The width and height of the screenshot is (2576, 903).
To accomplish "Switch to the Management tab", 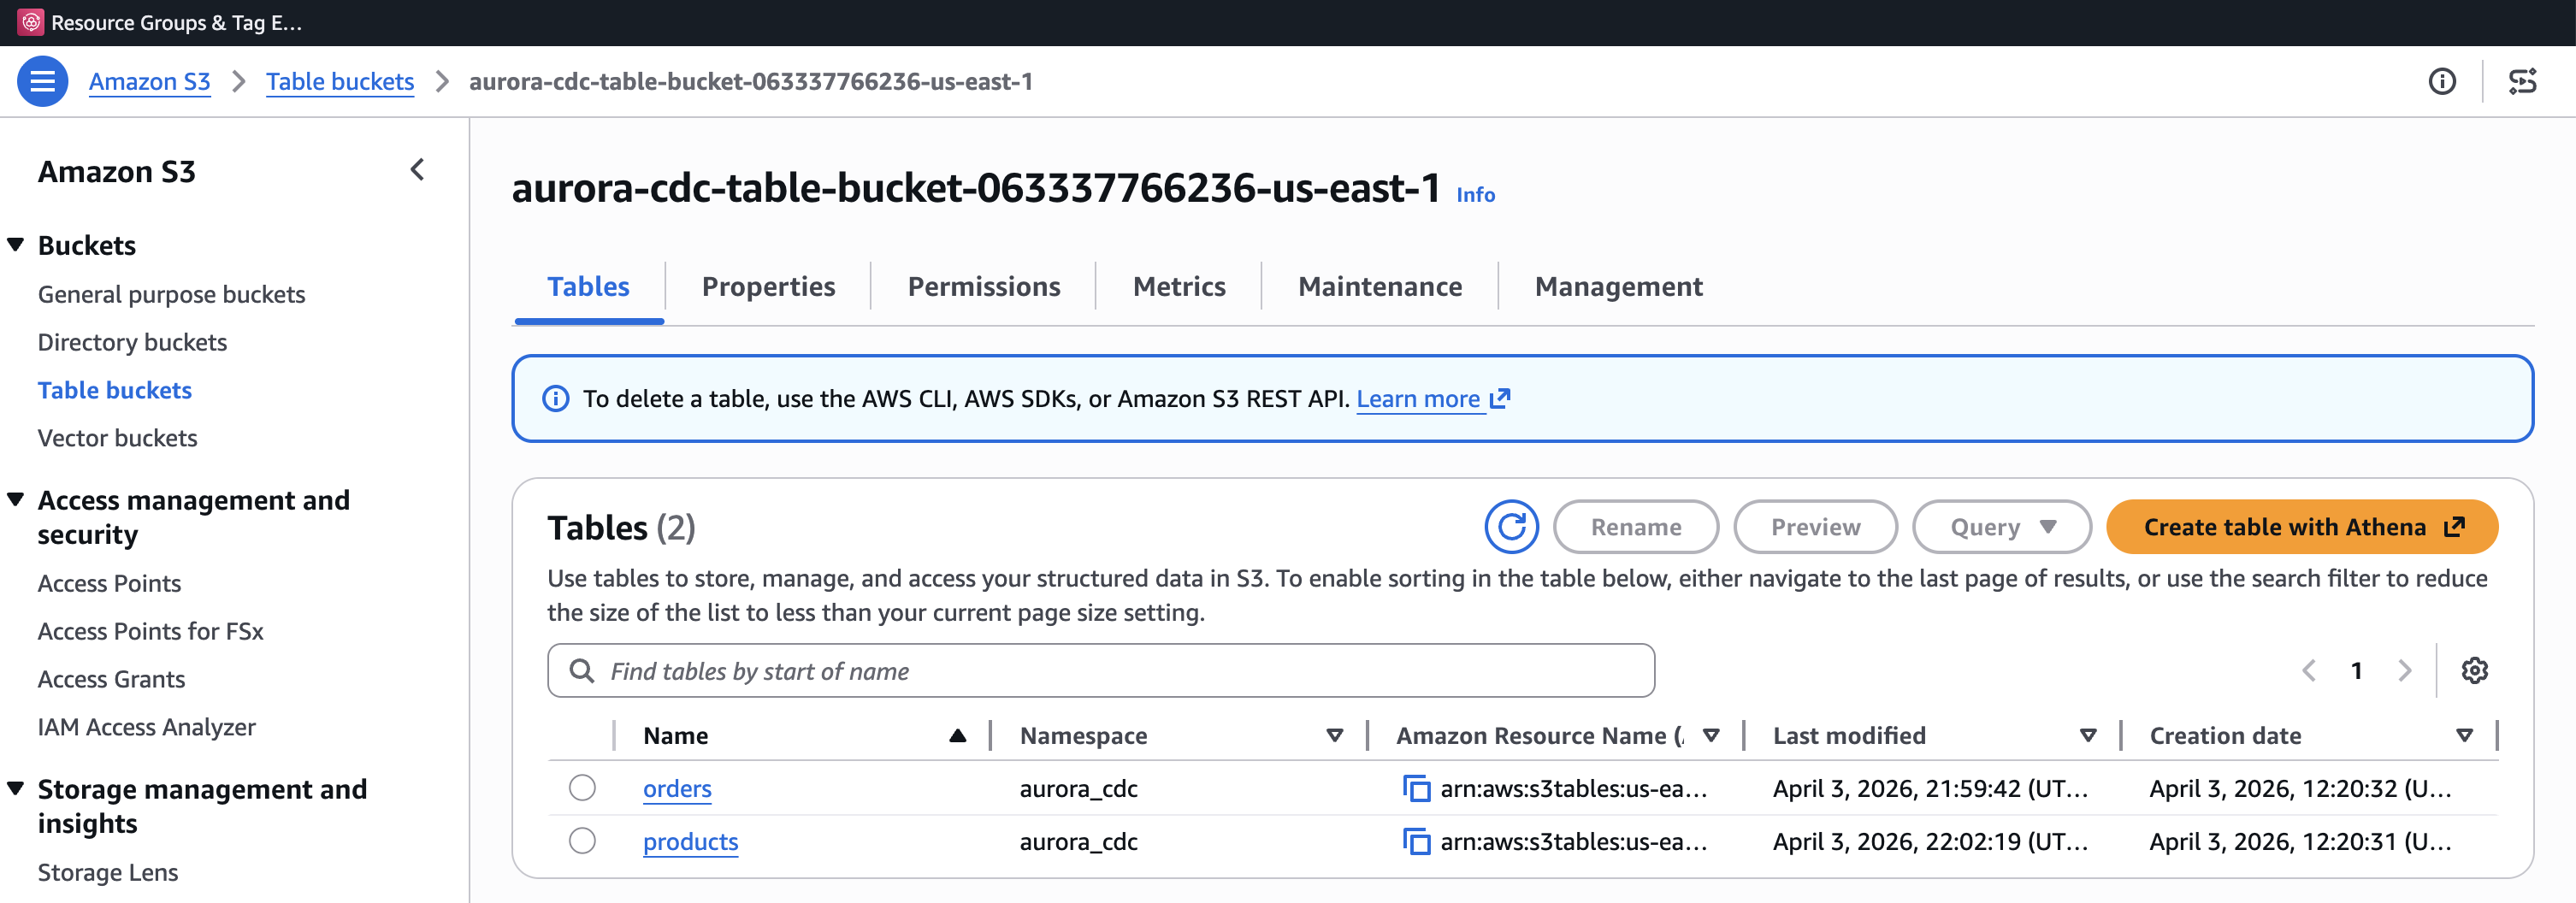I will point(1618,287).
